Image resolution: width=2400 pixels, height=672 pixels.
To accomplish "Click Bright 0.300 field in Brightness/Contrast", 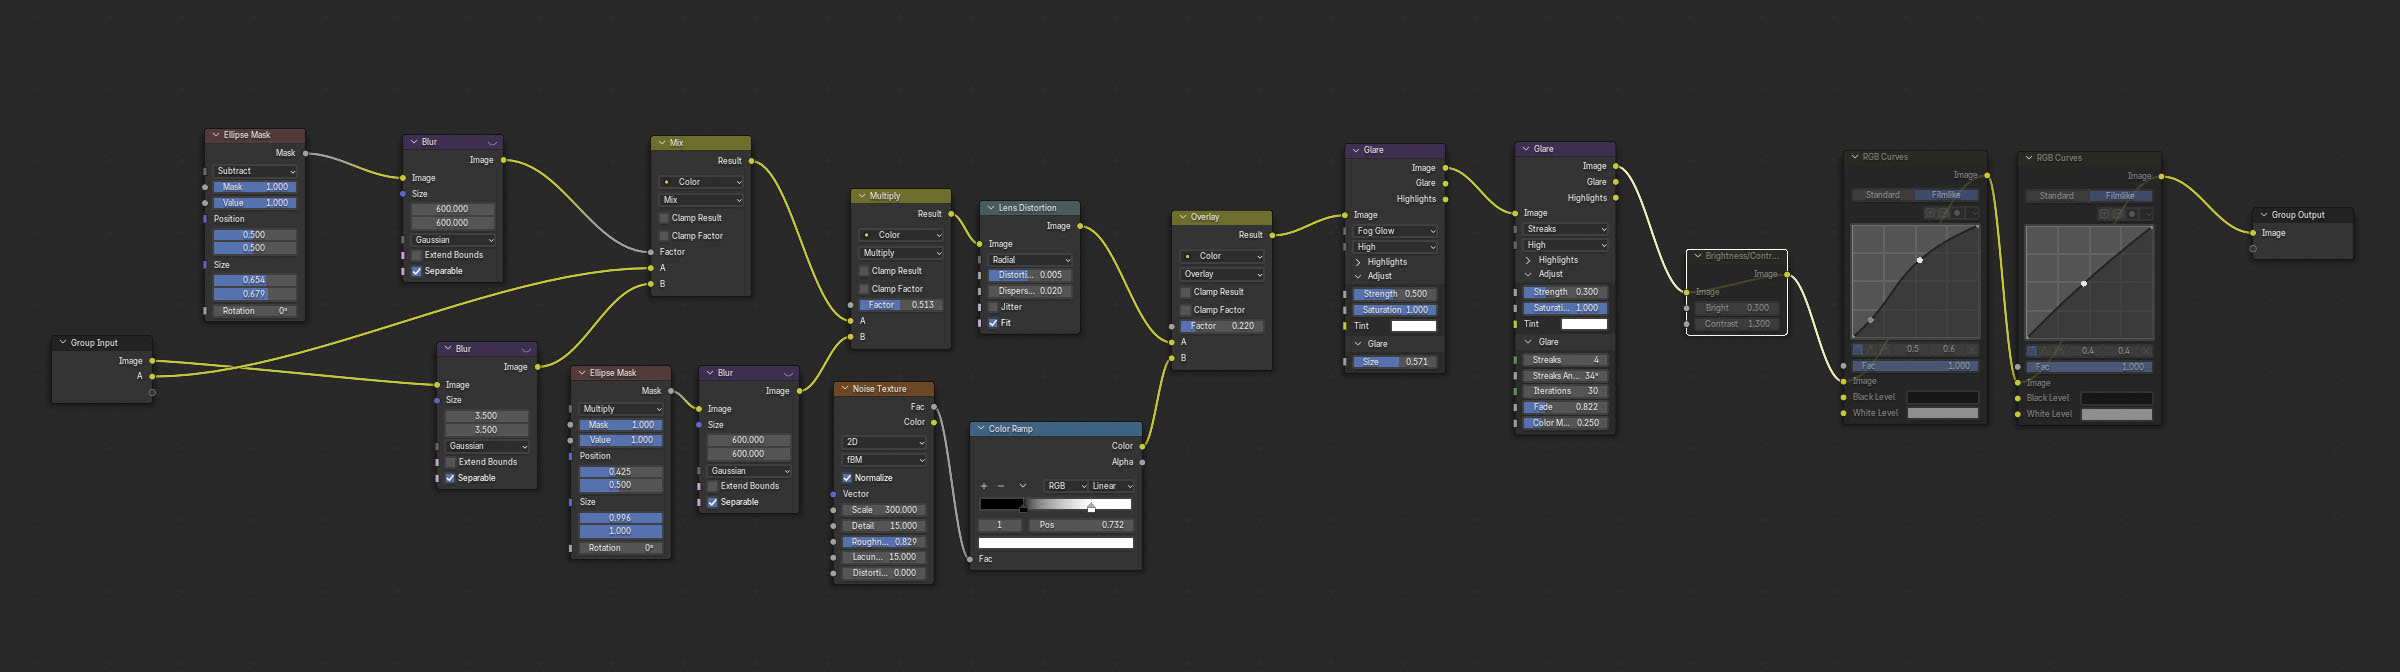I will (x=1736, y=308).
